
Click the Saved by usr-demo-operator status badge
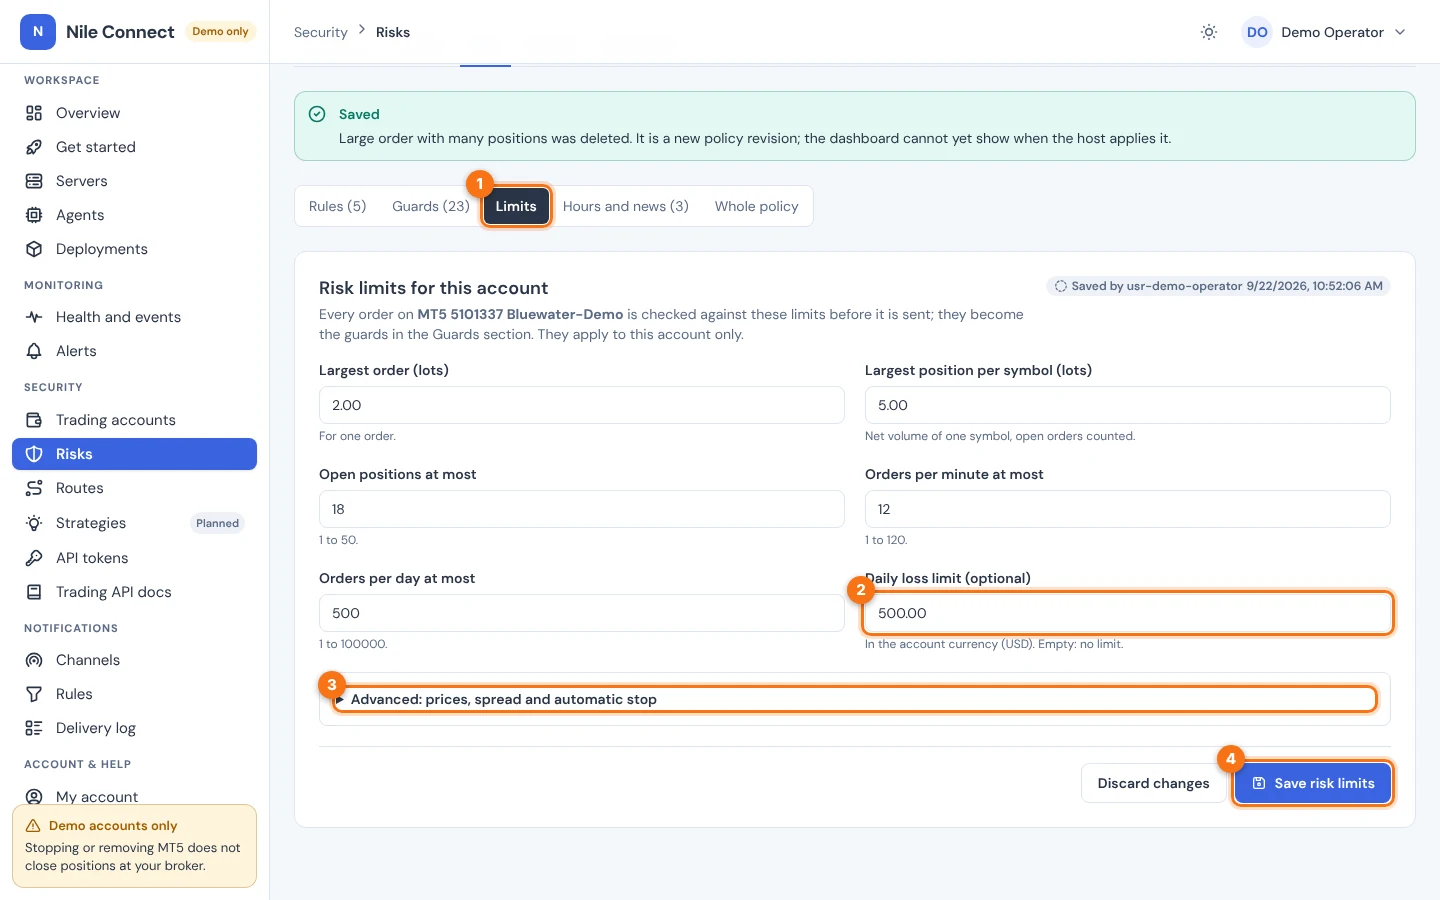pos(1218,286)
